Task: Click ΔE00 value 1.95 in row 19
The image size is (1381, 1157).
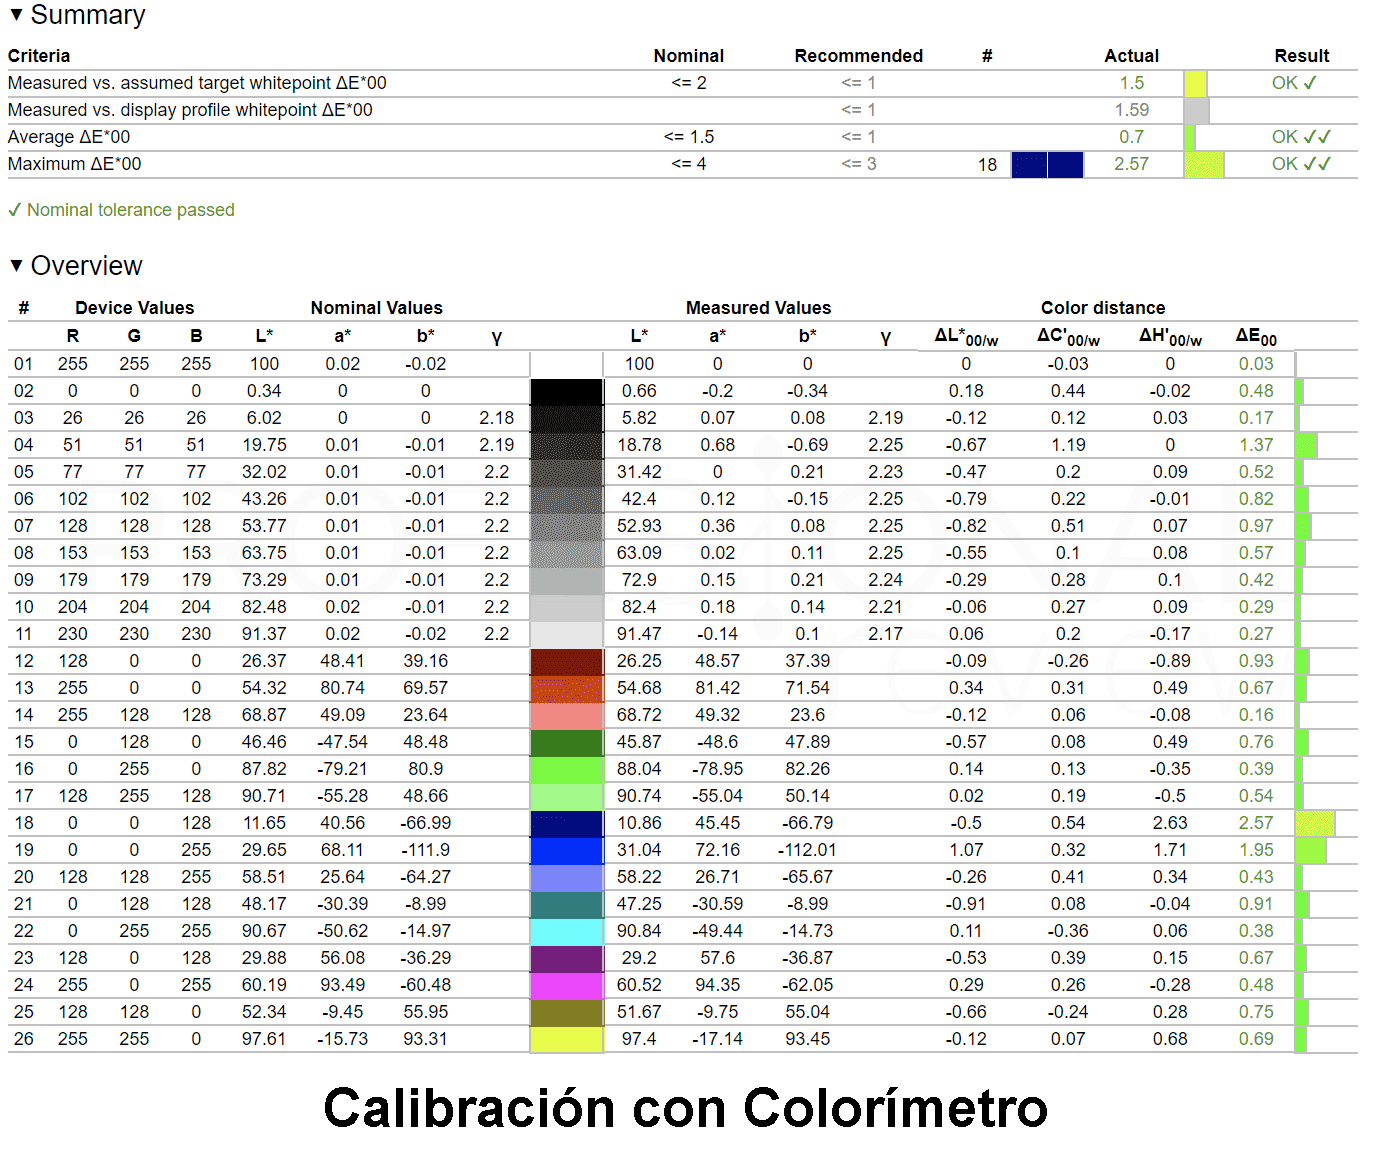Action: [x=1256, y=850]
